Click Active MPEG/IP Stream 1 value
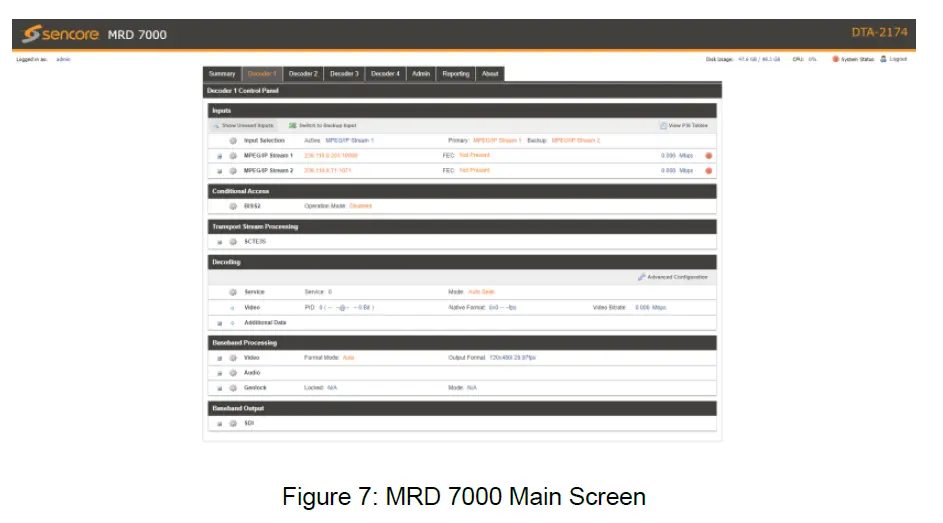The image size is (943, 523). tap(349, 141)
